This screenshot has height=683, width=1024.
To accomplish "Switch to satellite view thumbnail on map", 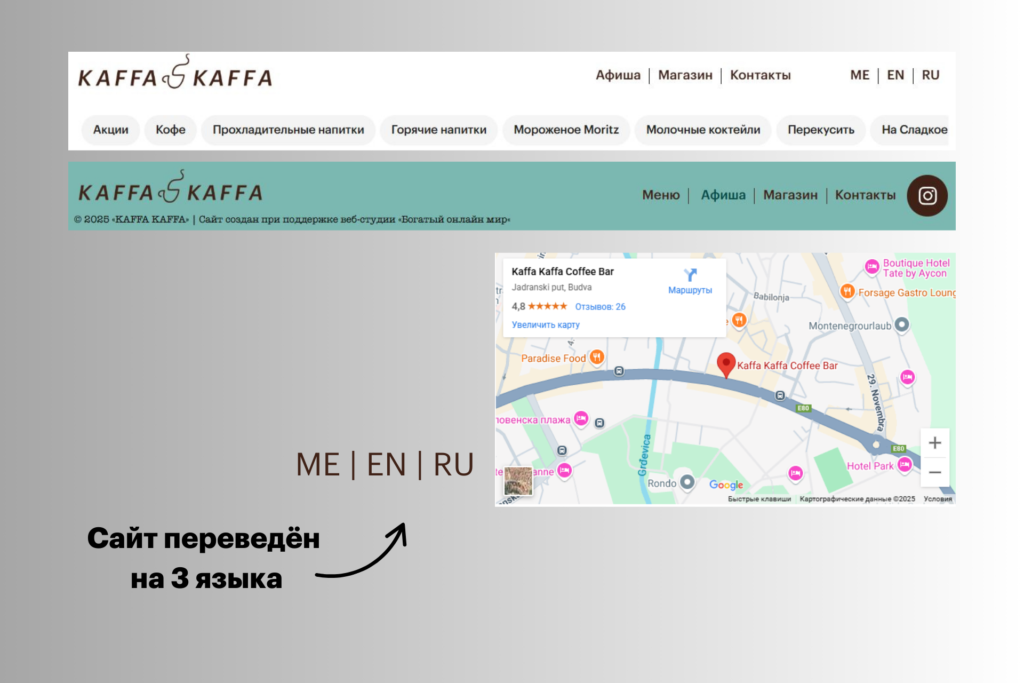I will pos(518,481).
